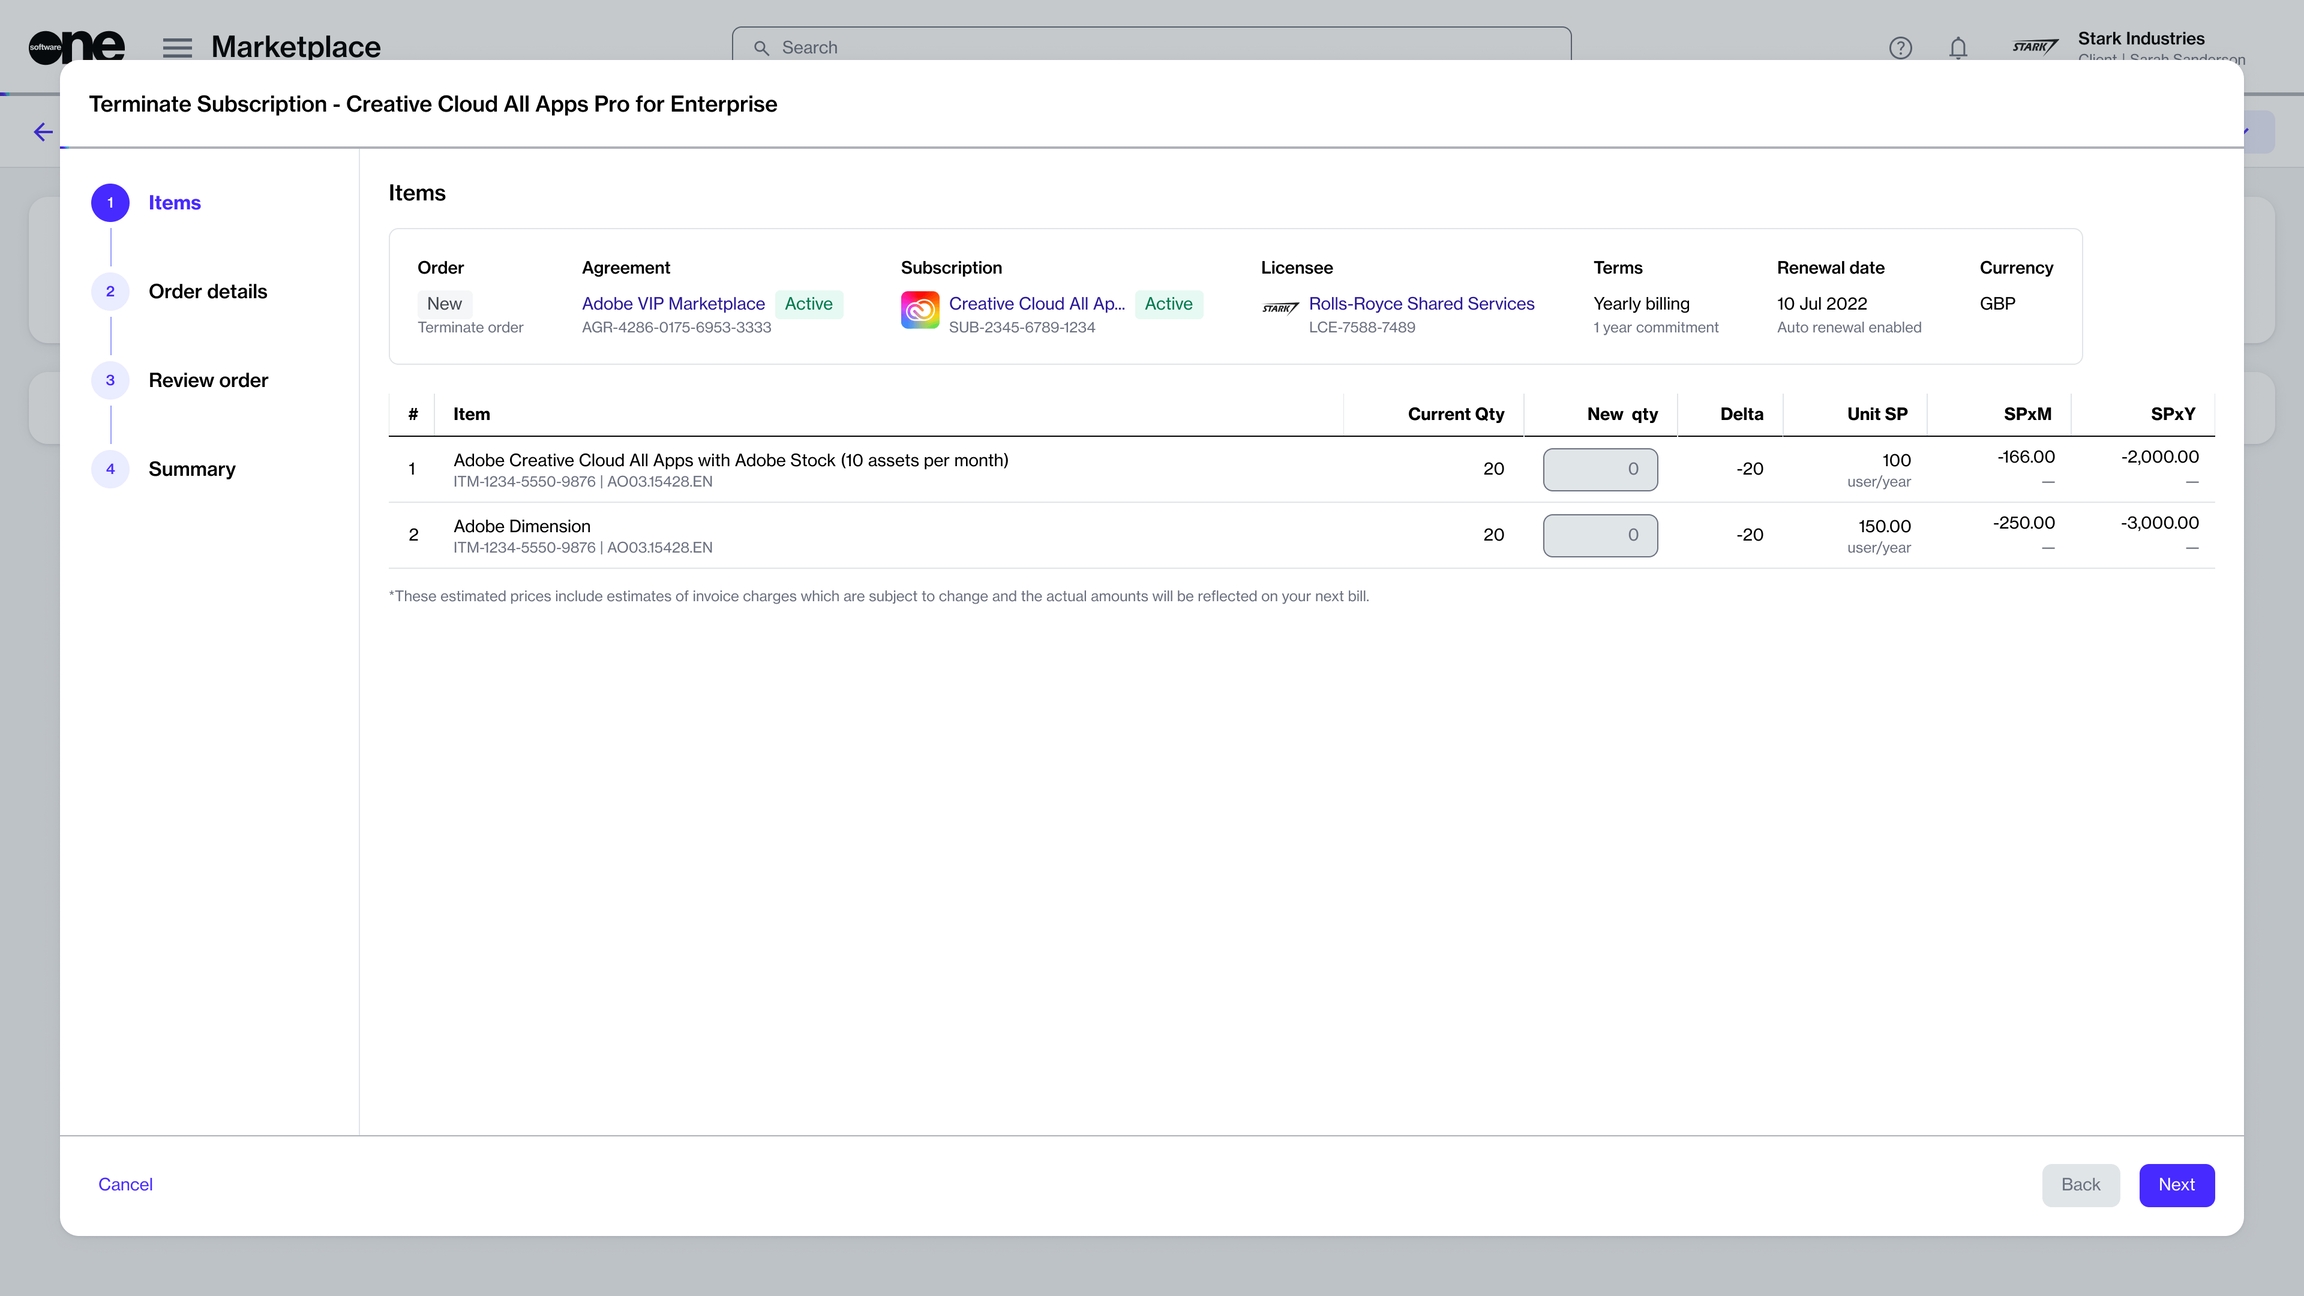The image size is (2304, 1296).
Task: Open Rolls-Royce Shared Services licensee link
Action: click(1421, 304)
